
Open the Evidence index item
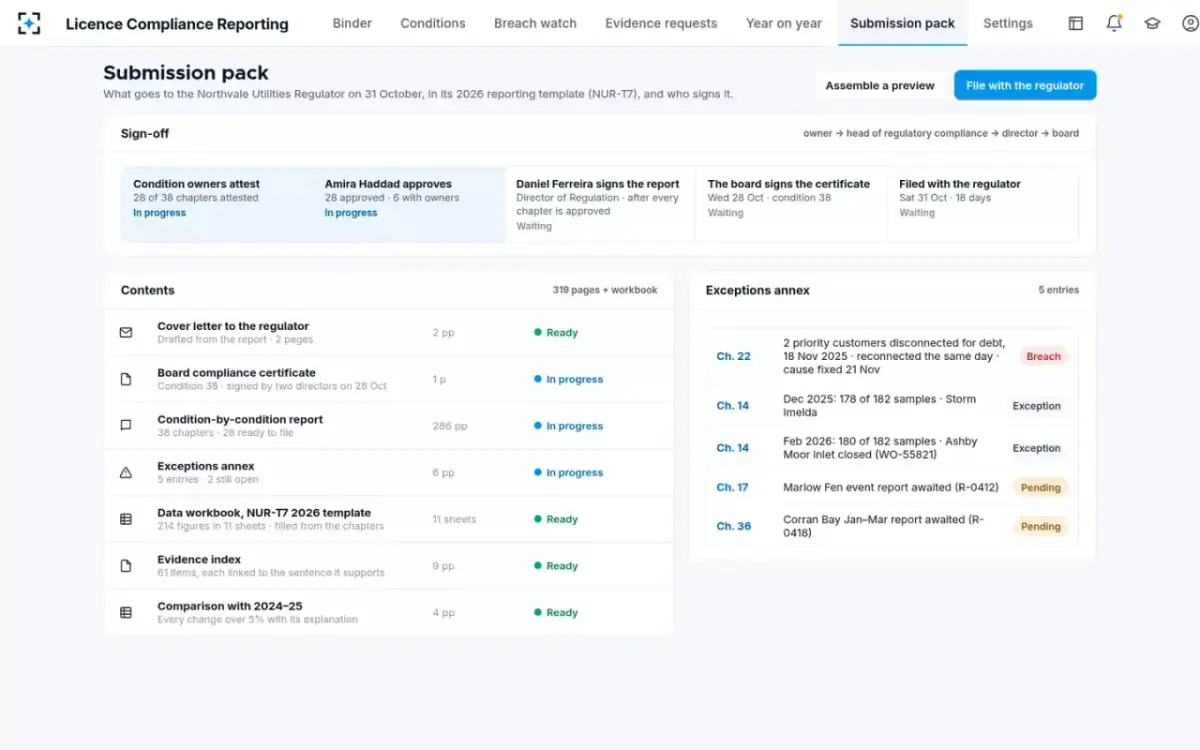click(389, 566)
